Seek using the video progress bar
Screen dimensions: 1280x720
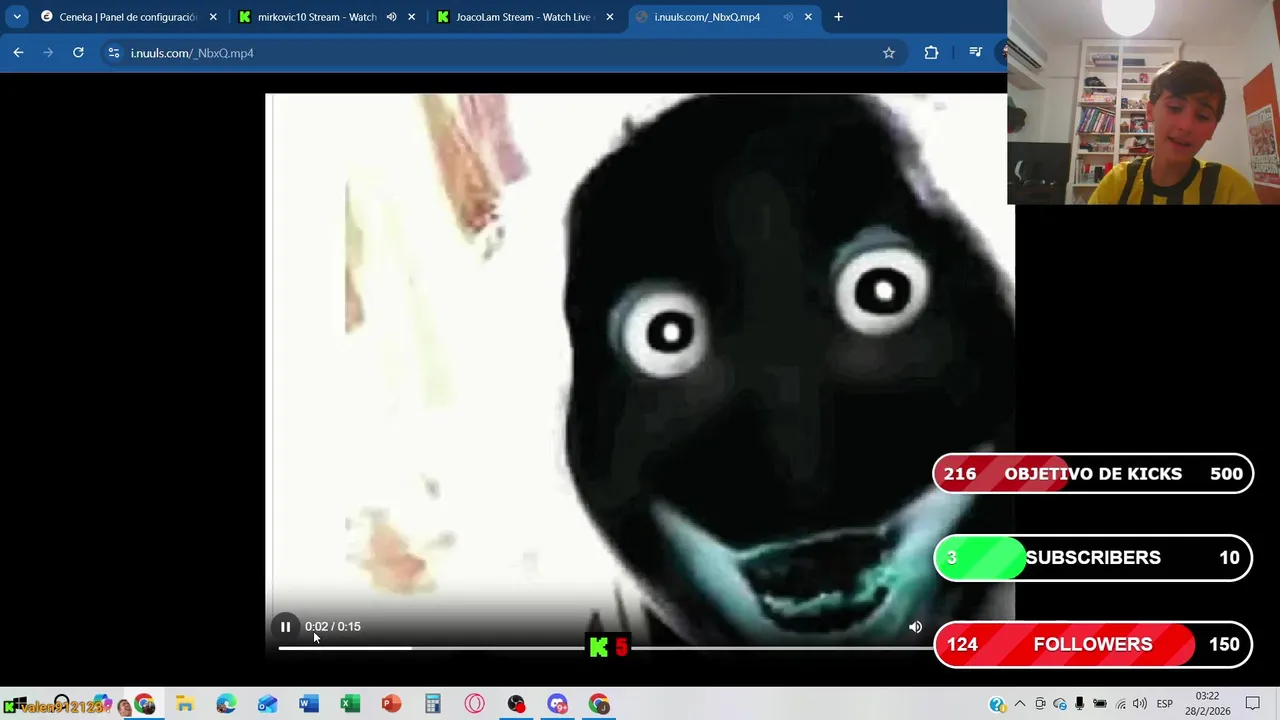tap(605, 648)
